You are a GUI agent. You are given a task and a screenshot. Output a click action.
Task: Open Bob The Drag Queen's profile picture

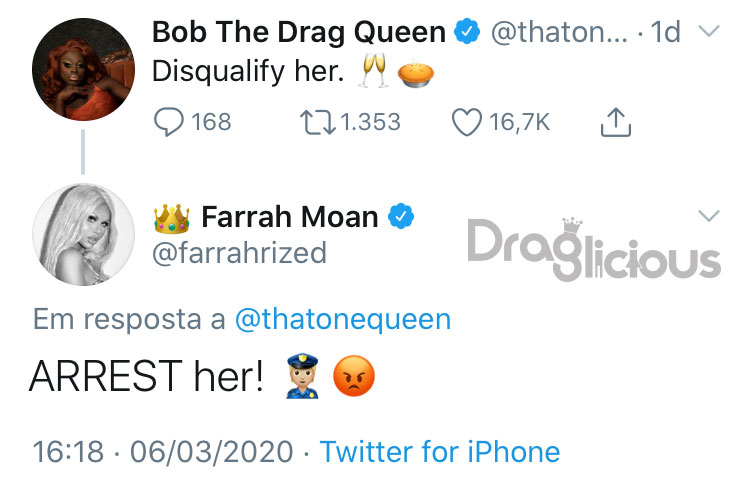coord(83,69)
